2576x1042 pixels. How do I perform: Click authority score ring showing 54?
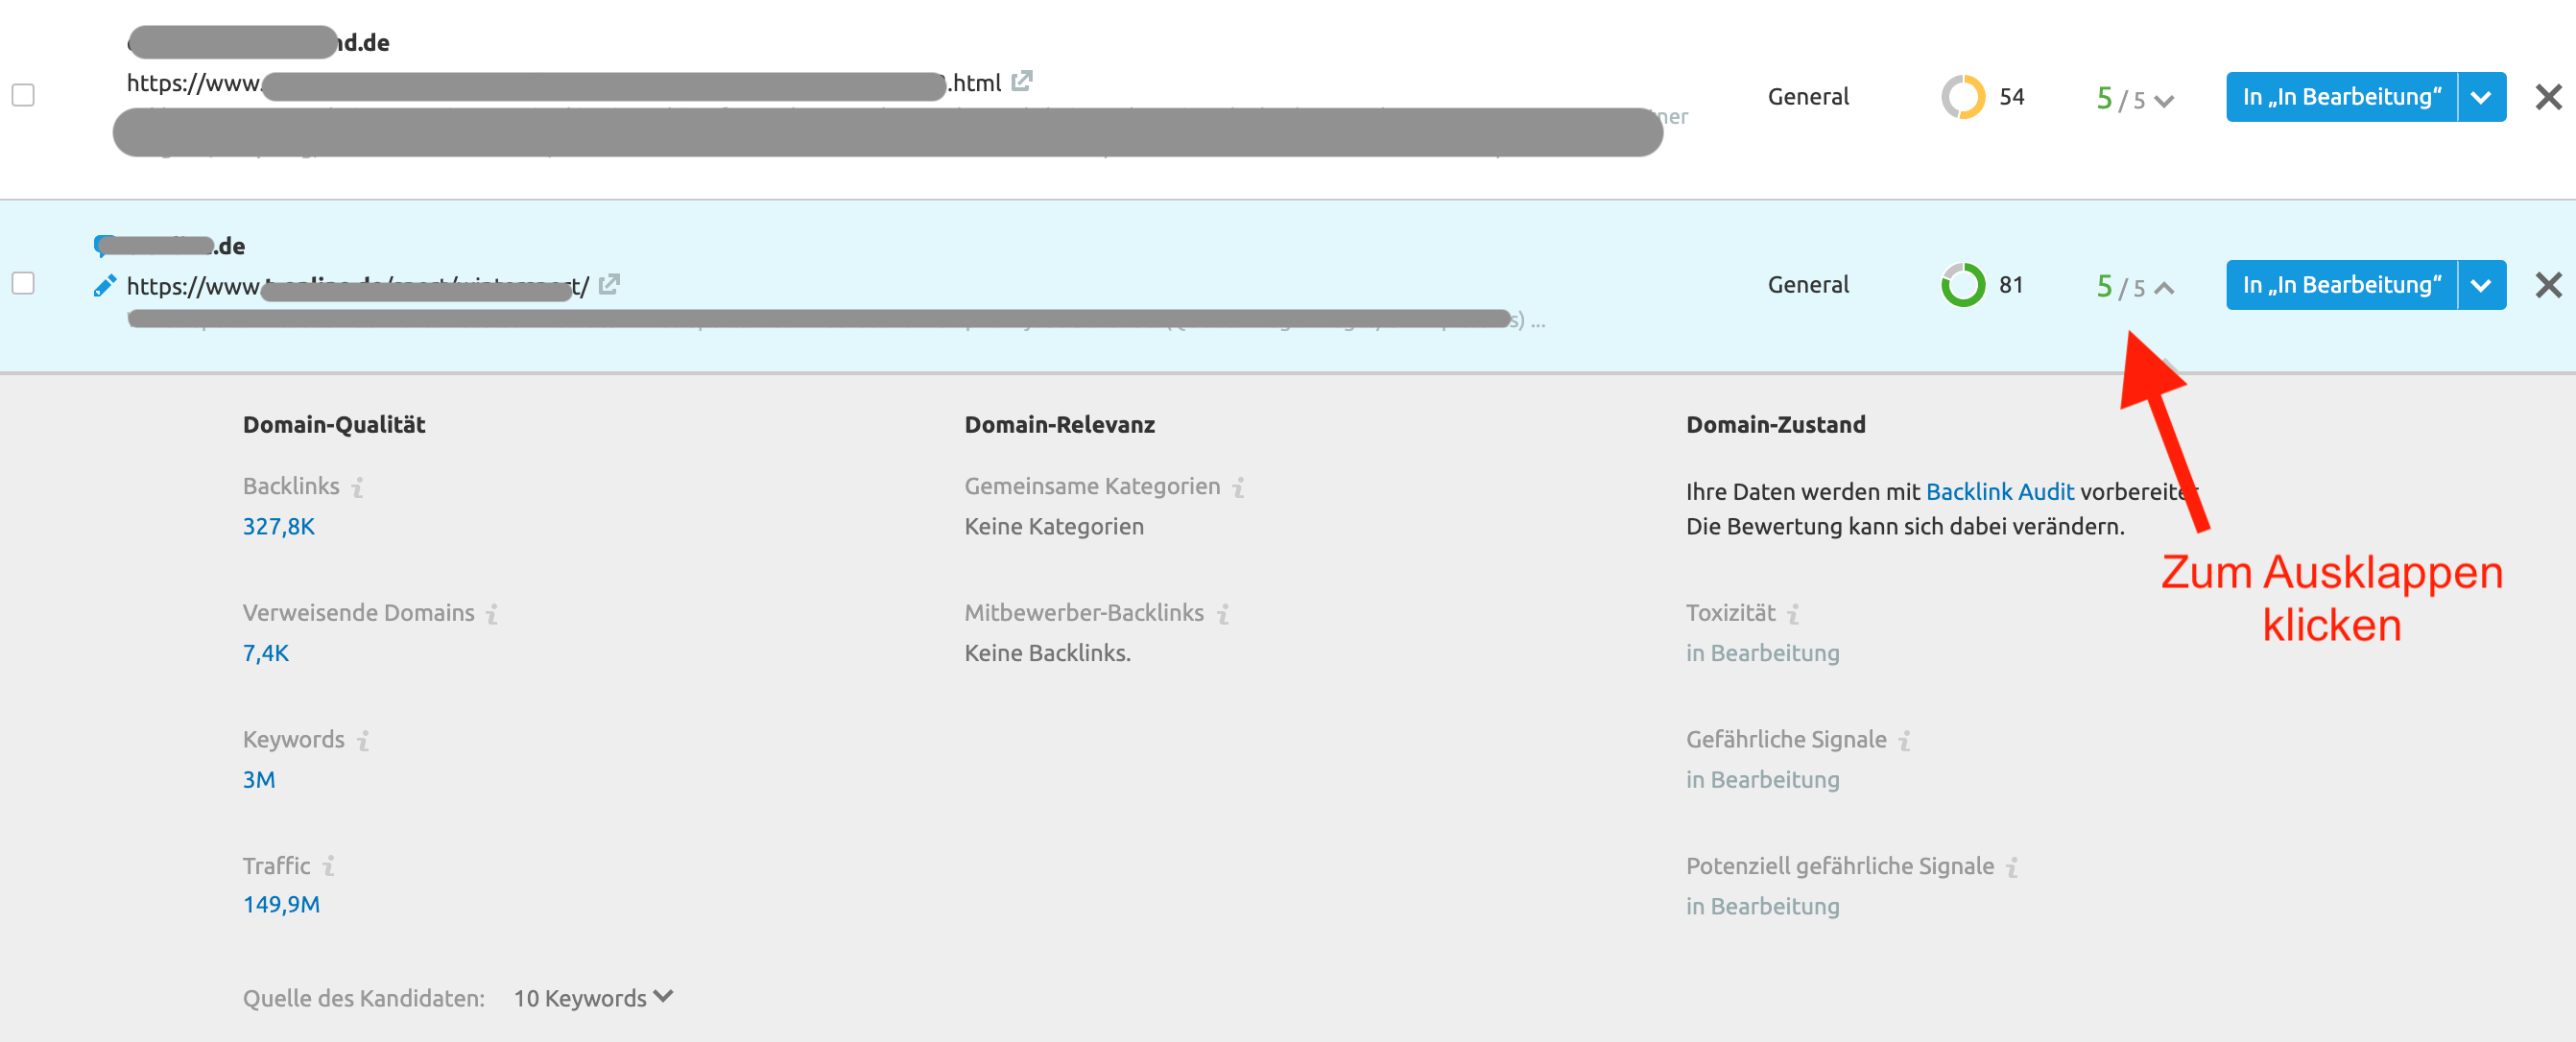pos(1962,97)
